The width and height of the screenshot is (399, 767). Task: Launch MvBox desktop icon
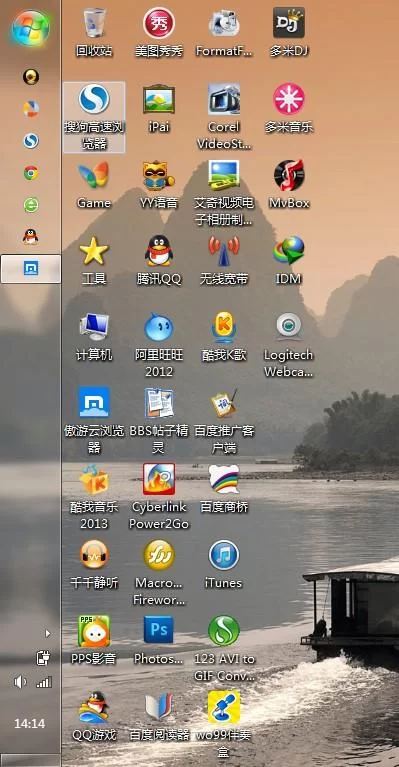tap(288, 185)
